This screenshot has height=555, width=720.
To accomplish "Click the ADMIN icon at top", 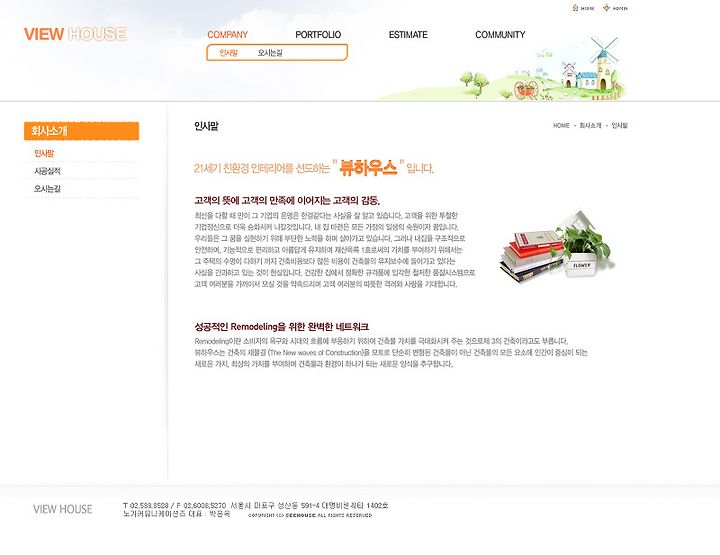I will tap(607, 8).
